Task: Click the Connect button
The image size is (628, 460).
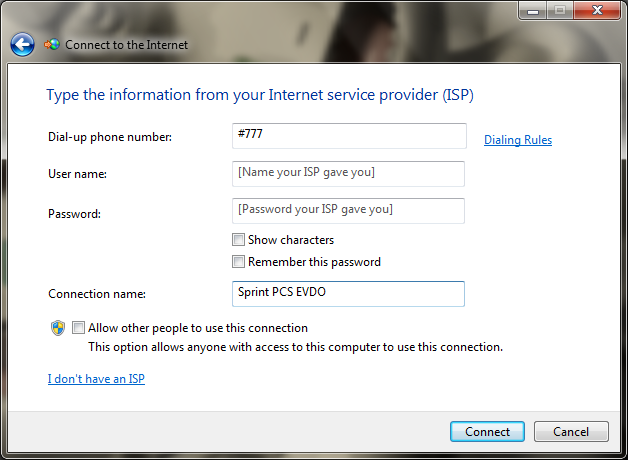Action: coord(487,432)
